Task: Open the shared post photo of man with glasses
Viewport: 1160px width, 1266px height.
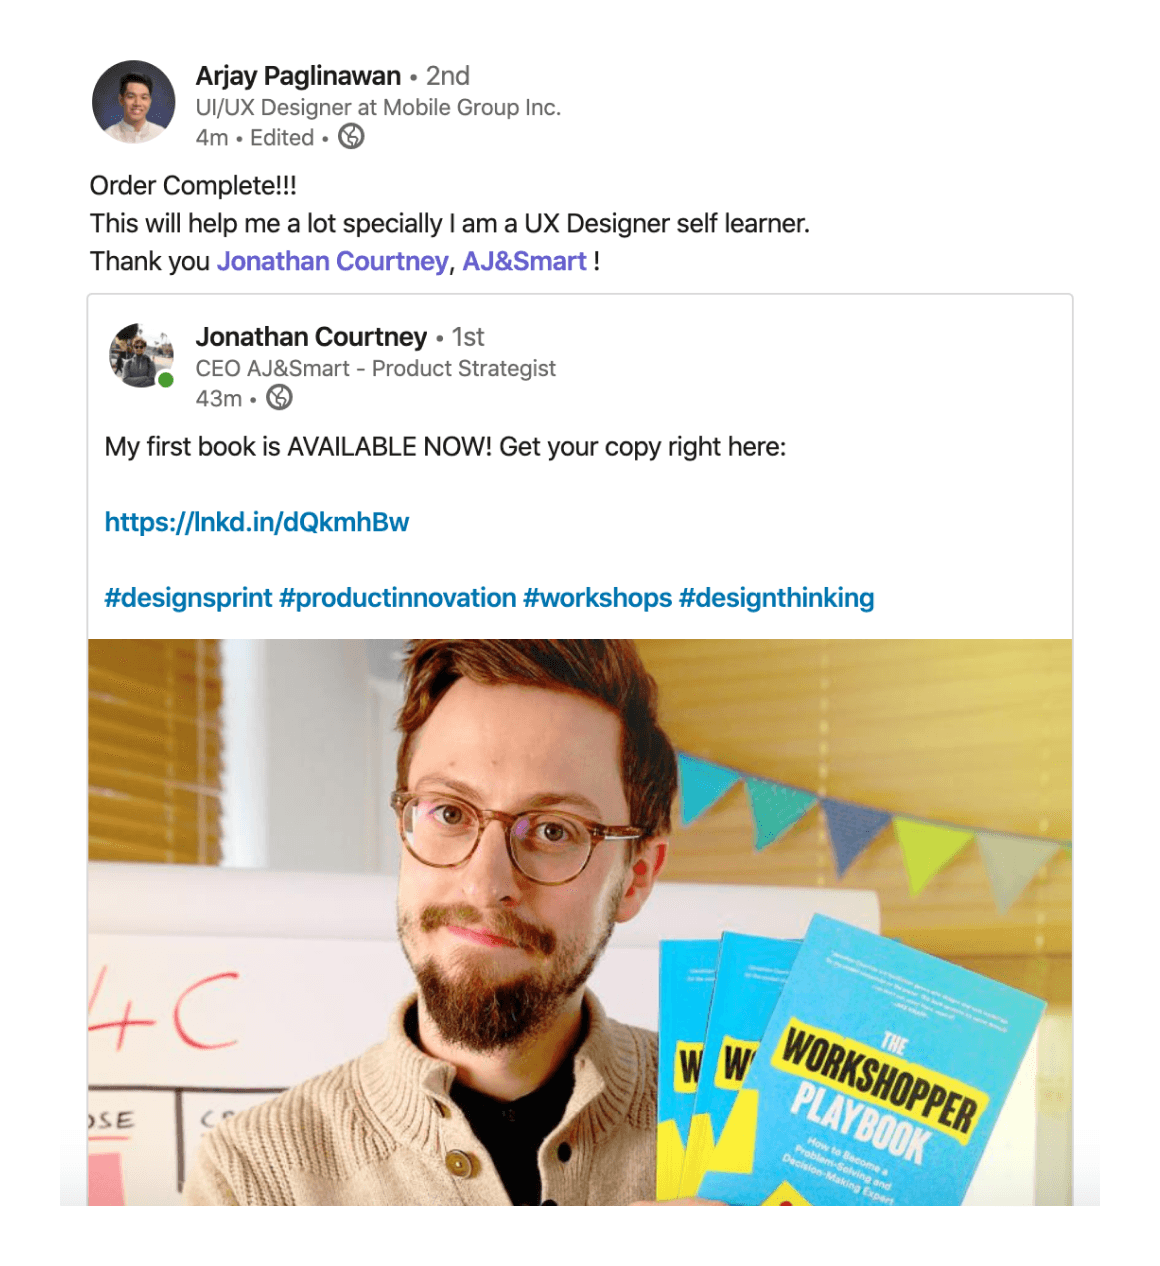Action: point(580,922)
